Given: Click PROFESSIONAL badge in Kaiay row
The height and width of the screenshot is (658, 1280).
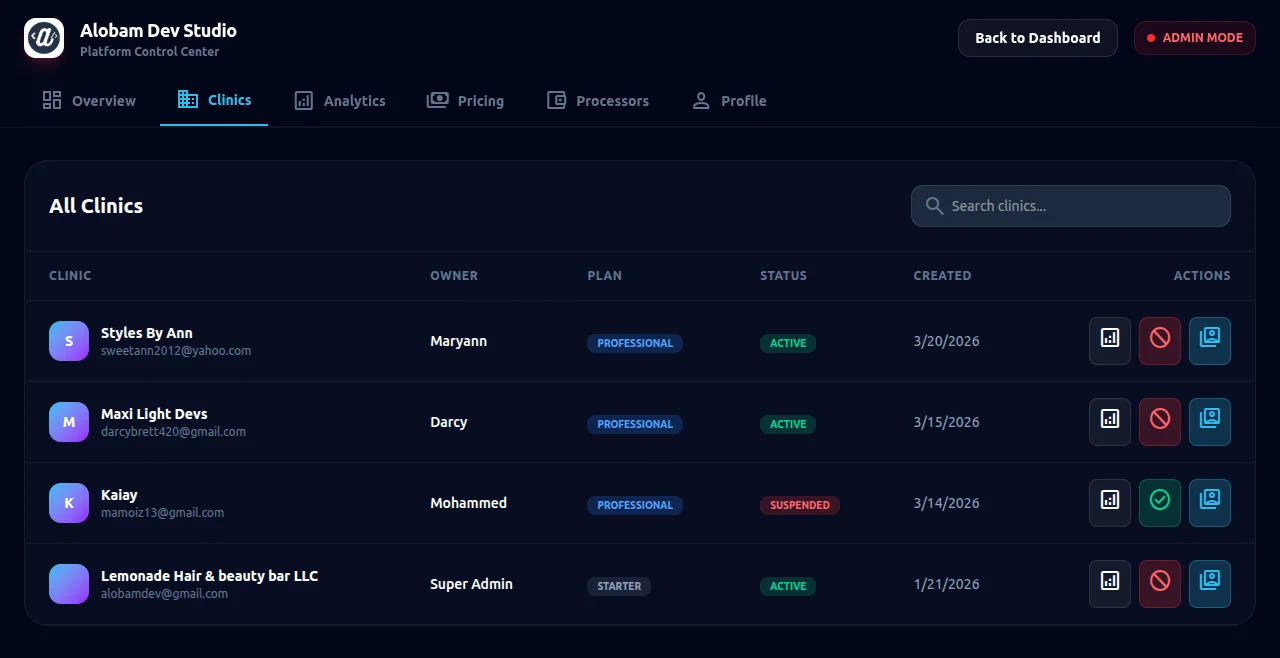Looking at the screenshot, I should tap(635, 505).
